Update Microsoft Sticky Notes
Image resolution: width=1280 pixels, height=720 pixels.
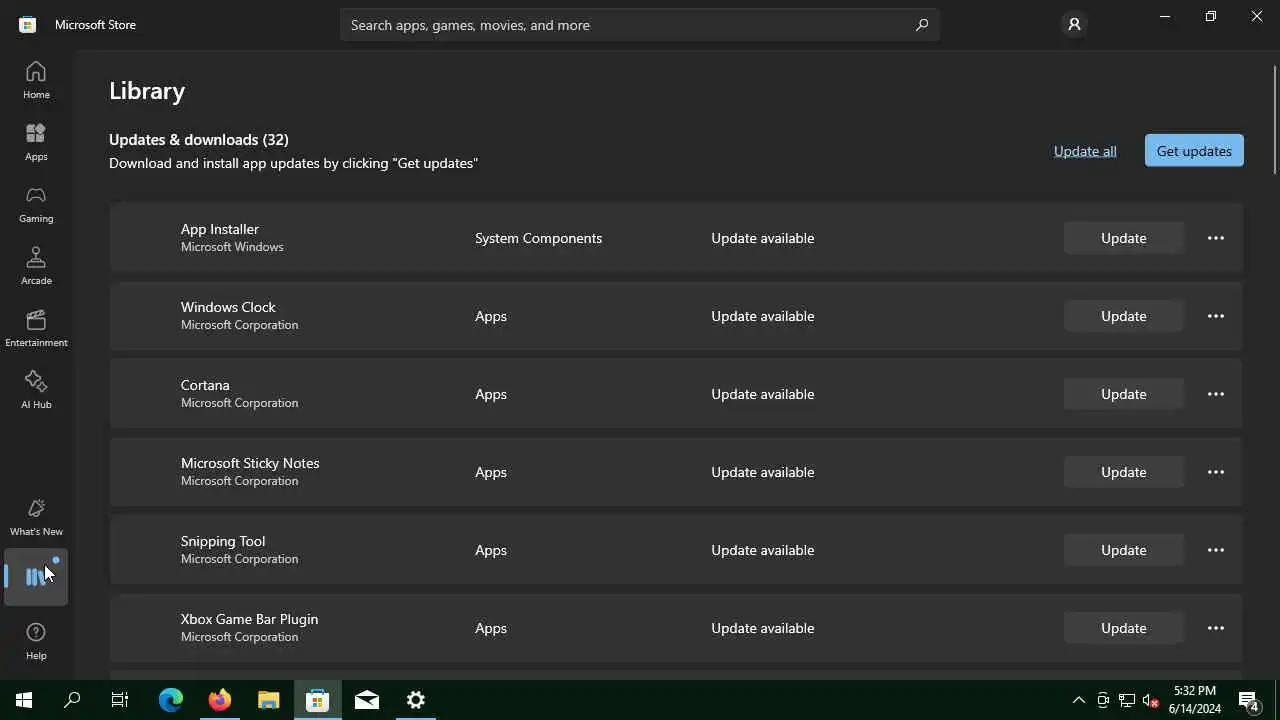click(1124, 472)
